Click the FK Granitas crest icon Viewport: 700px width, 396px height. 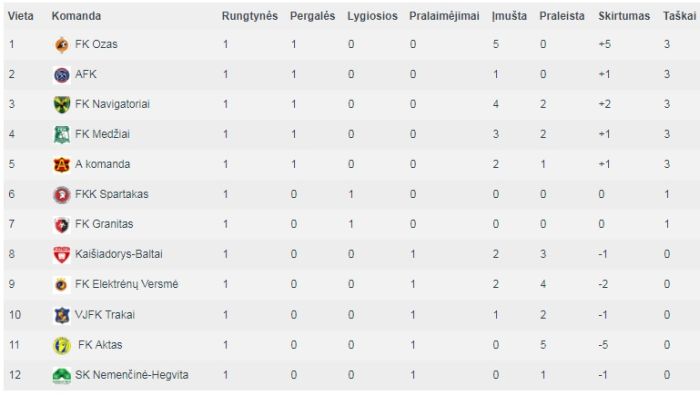(x=62, y=225)
